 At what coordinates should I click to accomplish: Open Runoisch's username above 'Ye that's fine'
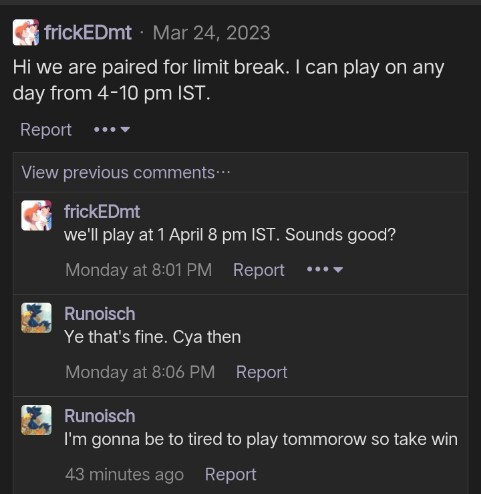pos(100,314)
